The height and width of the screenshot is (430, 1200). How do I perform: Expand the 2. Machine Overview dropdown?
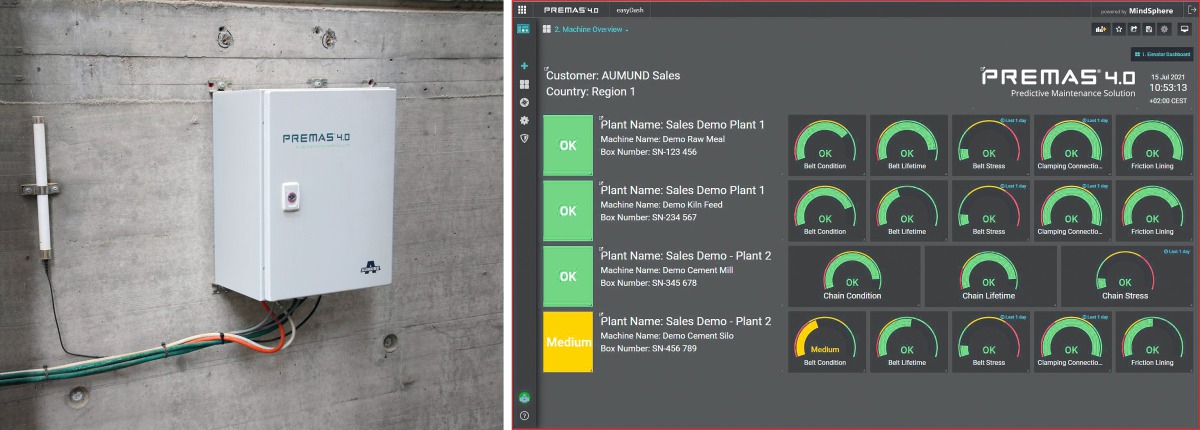(590, 29)
